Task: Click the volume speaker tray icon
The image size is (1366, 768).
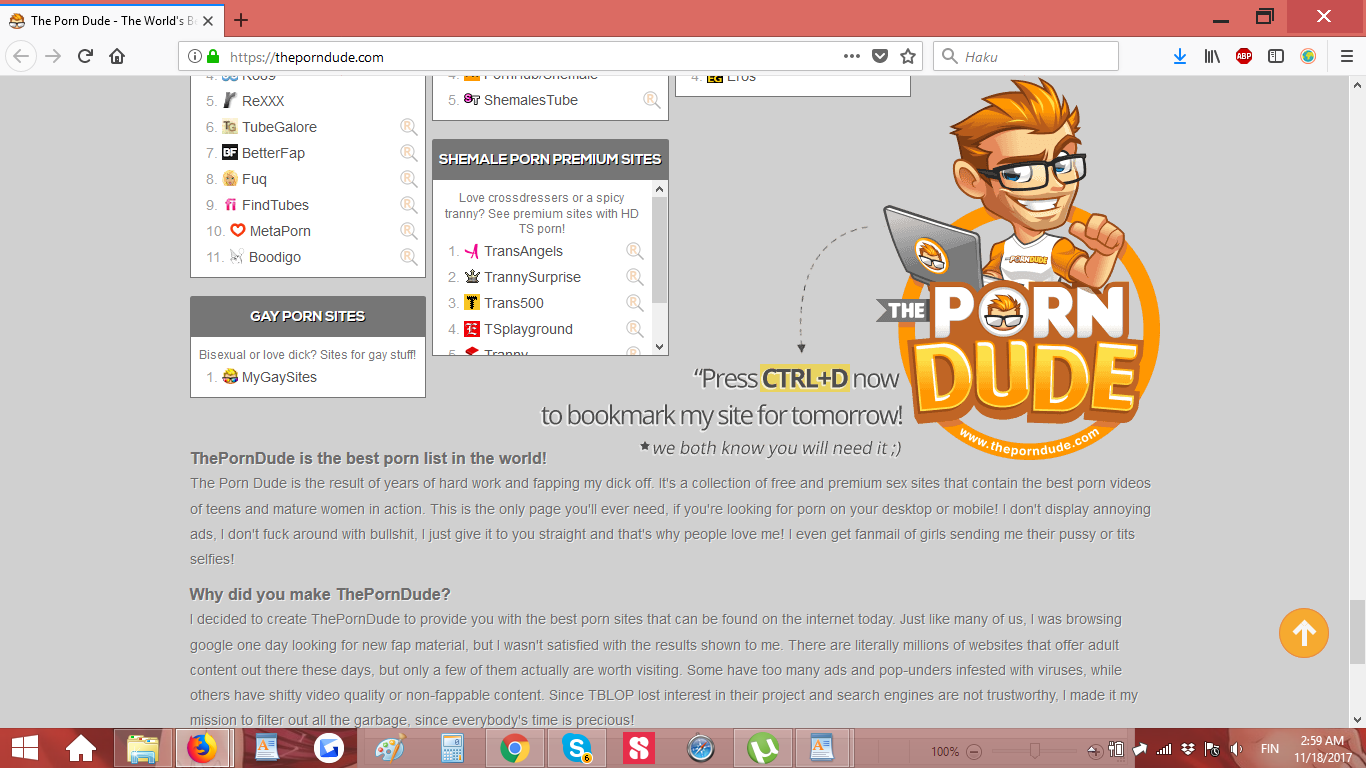Action: click(x=1237, y=749)
